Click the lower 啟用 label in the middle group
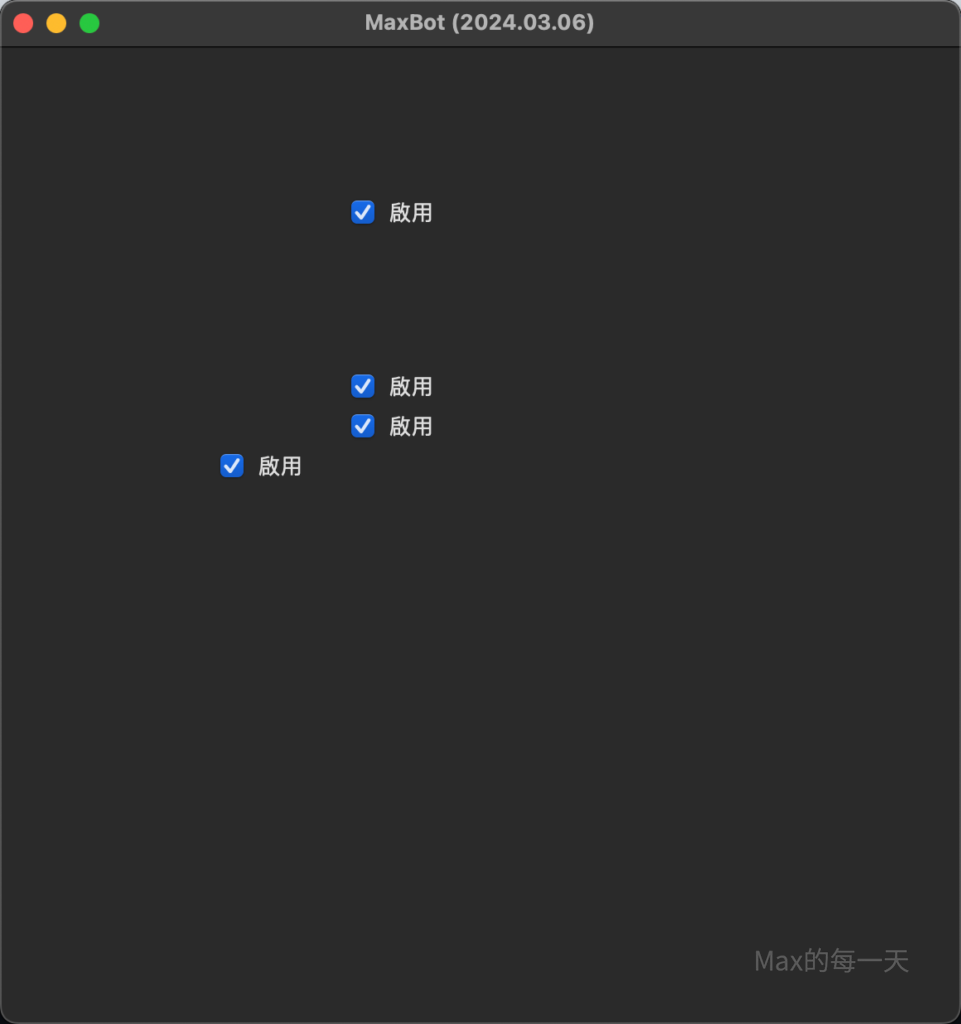The width and height of the screenshot is (961, 1024). 411,426
